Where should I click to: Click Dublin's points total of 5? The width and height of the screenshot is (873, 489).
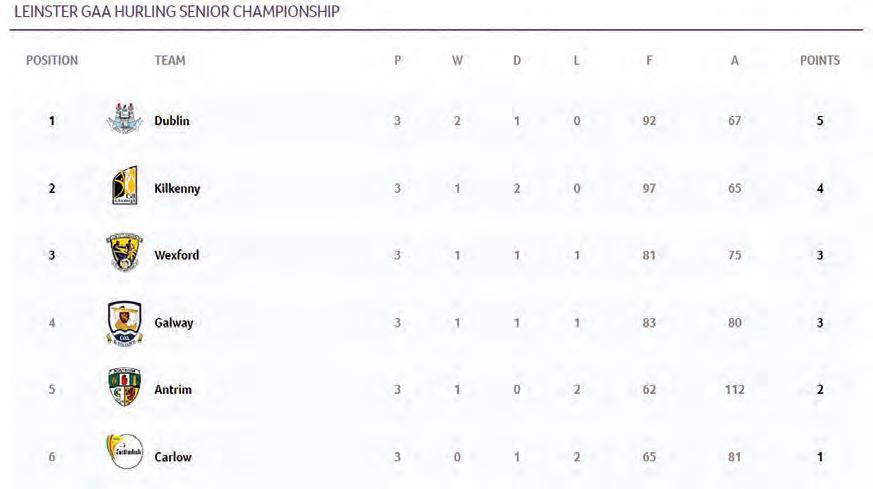point(820,121)
